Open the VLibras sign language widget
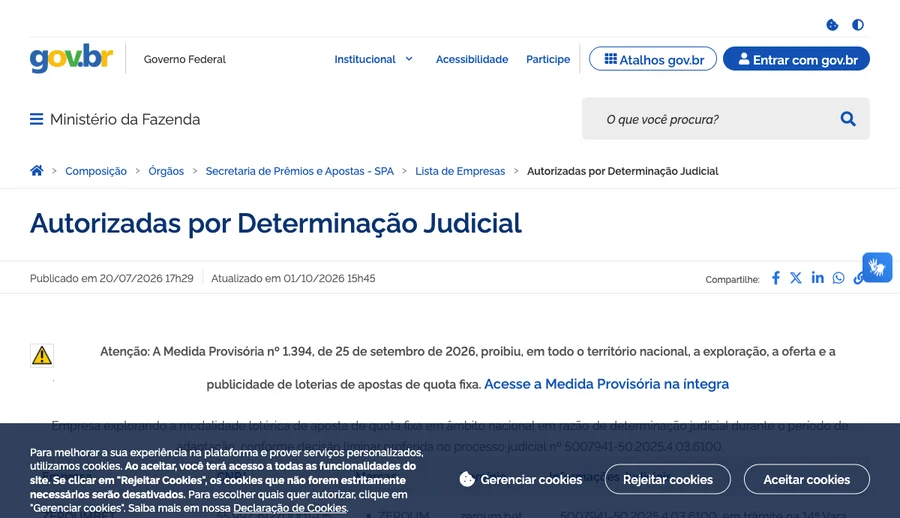Image resolution: width=900 pixels, height=518 pixels. (877, 268)
